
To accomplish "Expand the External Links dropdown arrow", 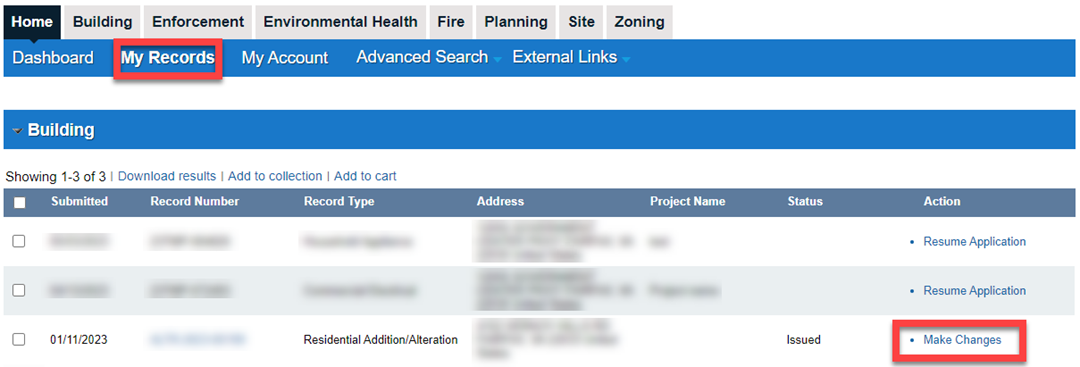I will tap(626, 61).
